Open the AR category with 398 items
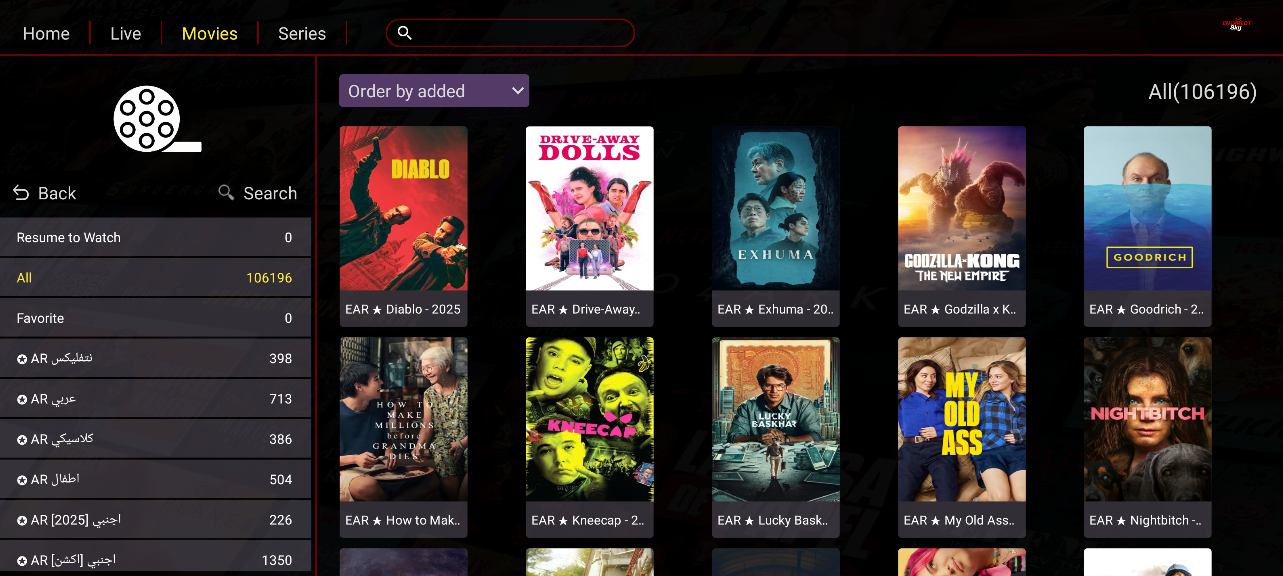1283x576 pixels. 155,358
